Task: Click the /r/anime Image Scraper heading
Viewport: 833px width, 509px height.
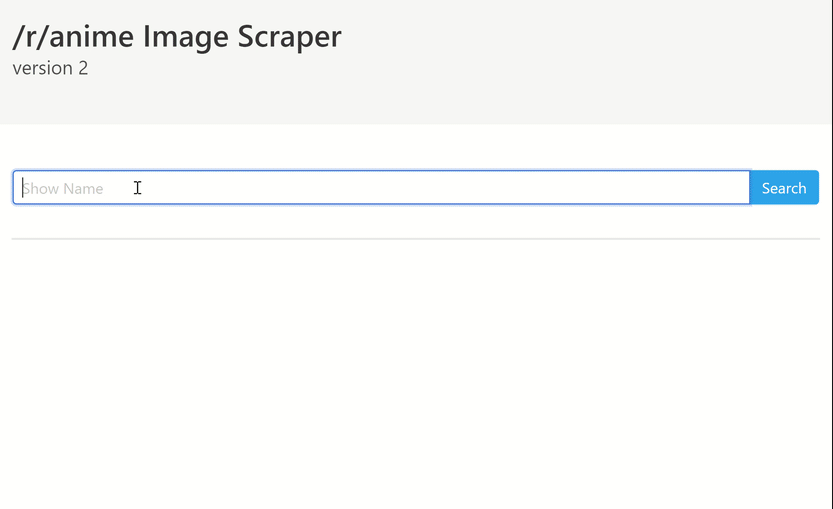Action: click(x=177, y=36)
